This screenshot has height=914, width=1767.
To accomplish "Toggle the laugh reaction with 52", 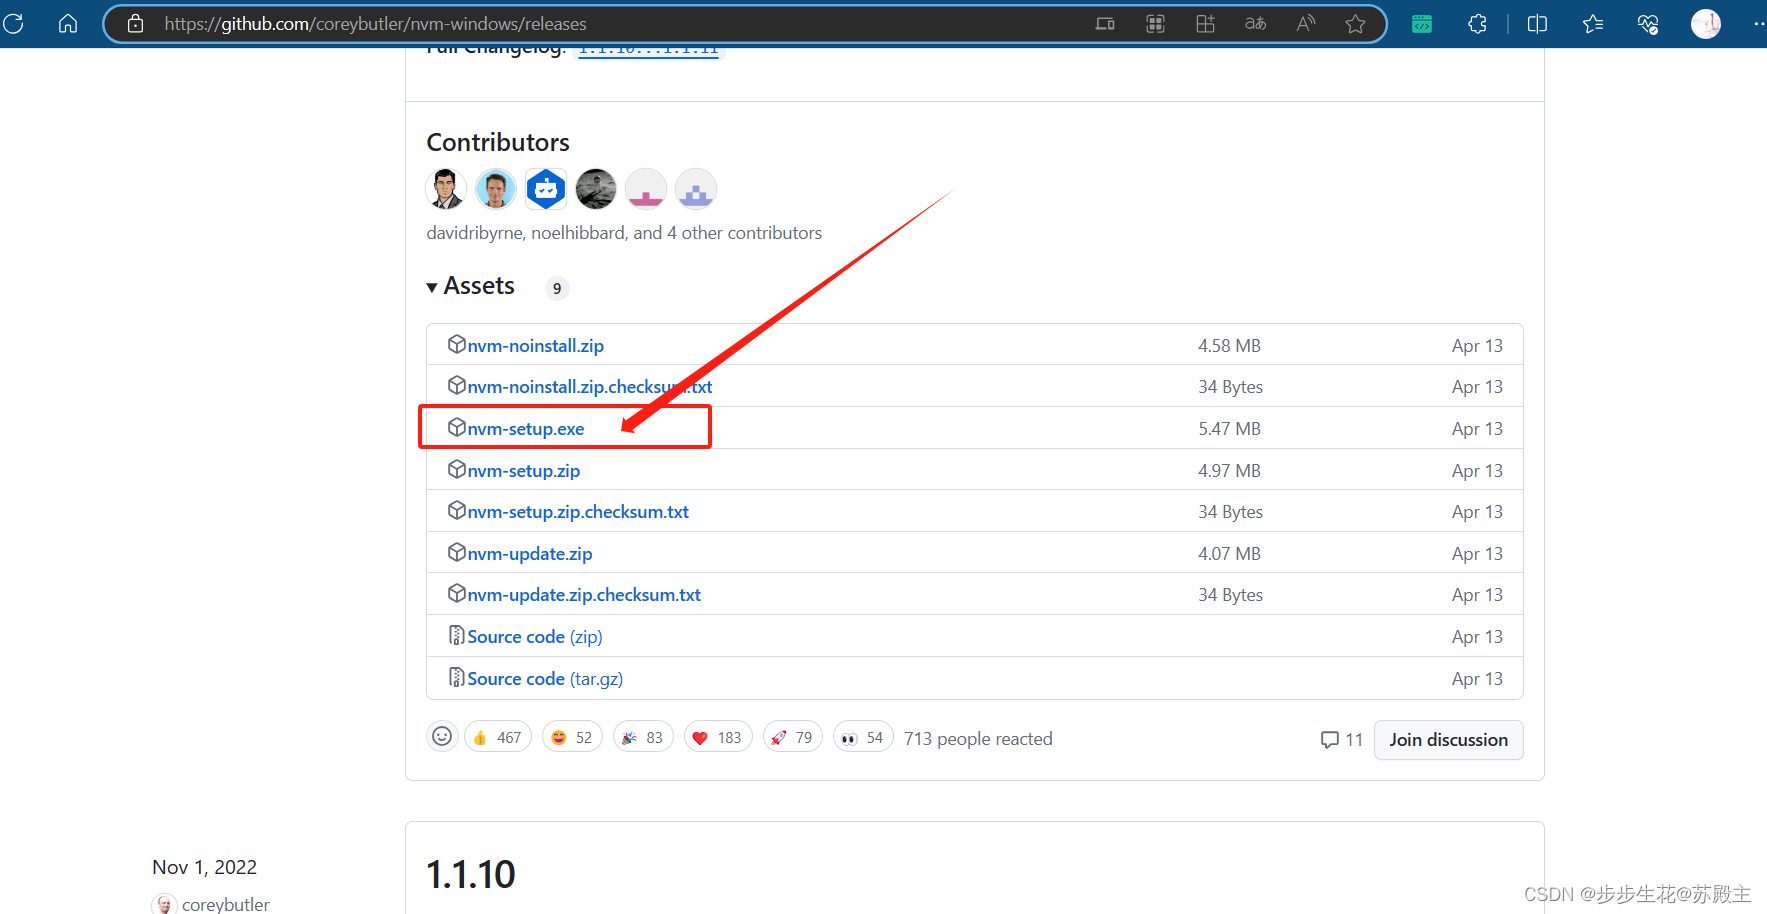I will click(x=572, y=737).
